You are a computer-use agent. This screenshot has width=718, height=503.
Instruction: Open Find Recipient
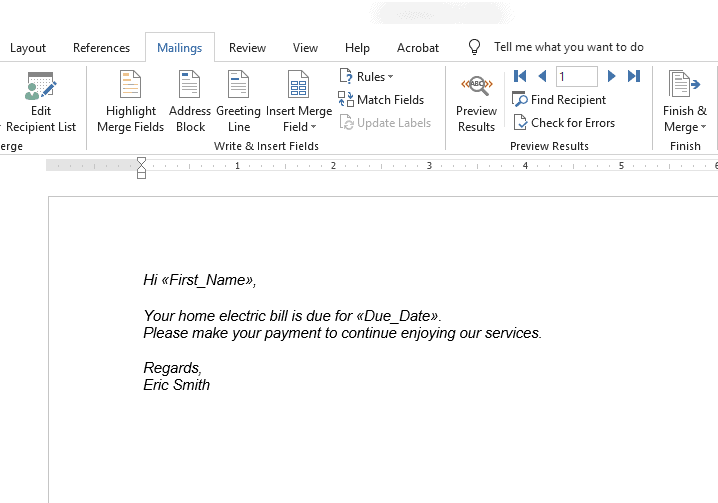[559, 99]
